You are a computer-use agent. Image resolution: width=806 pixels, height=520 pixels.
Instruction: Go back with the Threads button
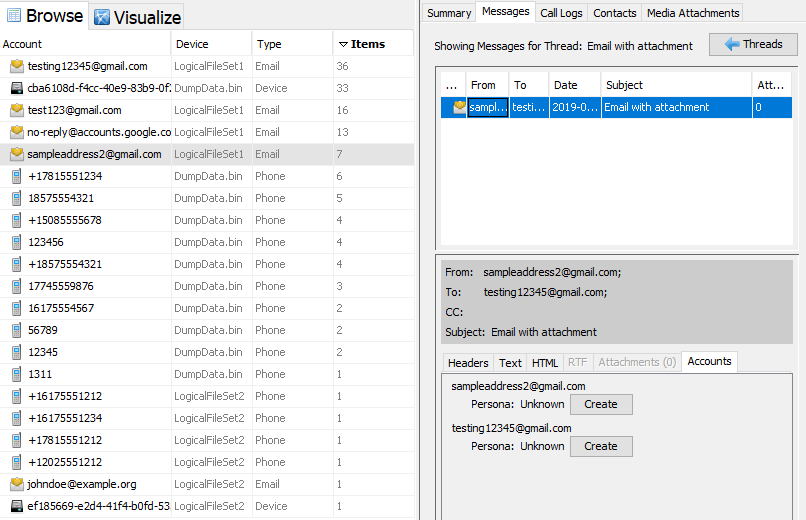(x=753, y=45)
